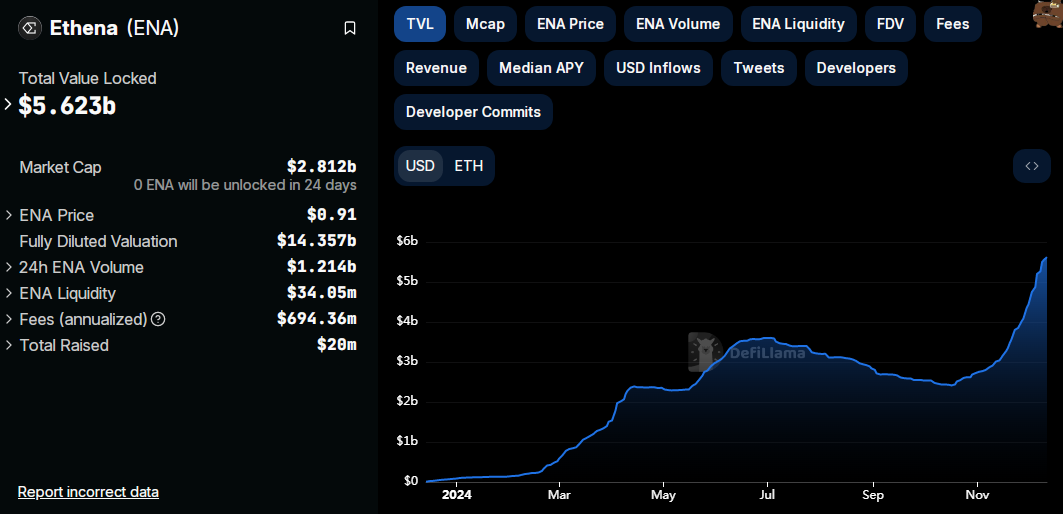This screenshot has width=1063, height=514.
Task: Enable the ENA Liquidity chart metric
Action: 799,24
